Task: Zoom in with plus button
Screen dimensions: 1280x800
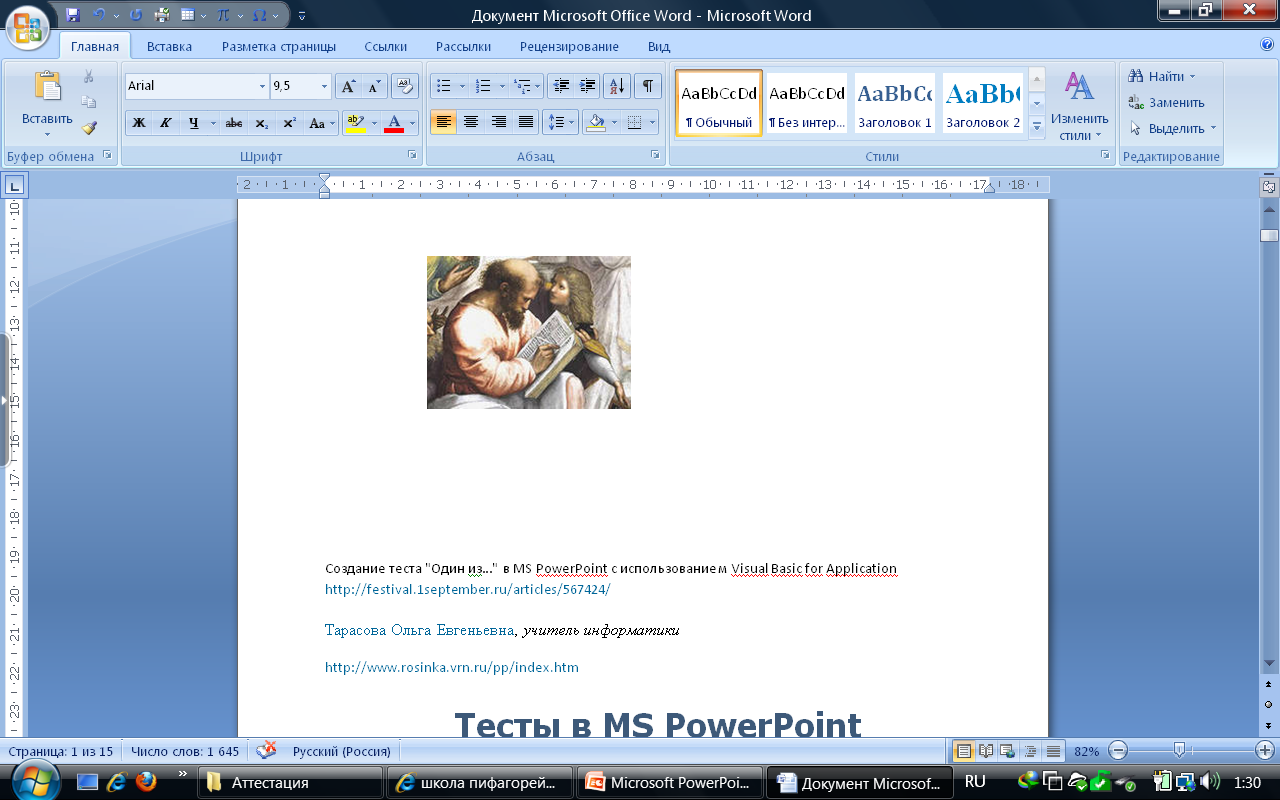Action: tap(1266, 751)
